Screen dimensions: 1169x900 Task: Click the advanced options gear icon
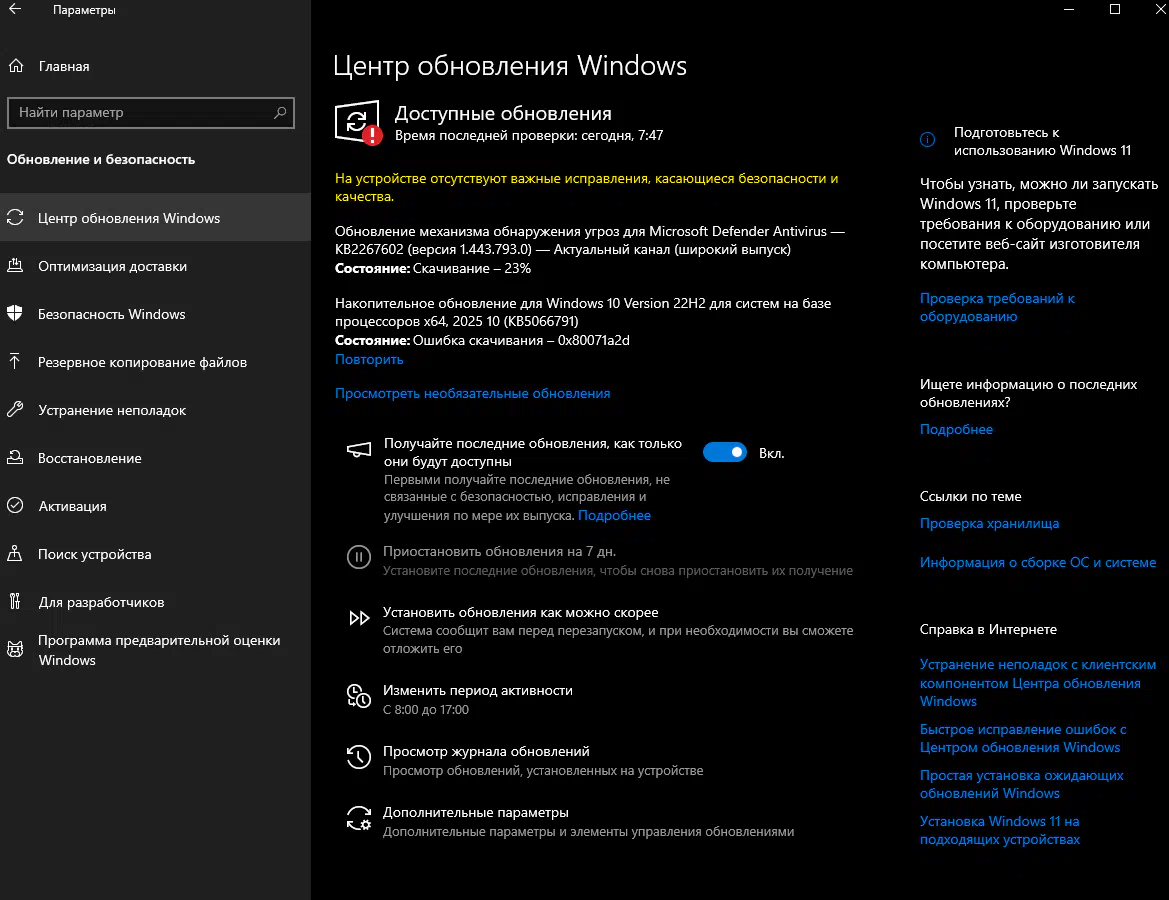click(358, 819)
